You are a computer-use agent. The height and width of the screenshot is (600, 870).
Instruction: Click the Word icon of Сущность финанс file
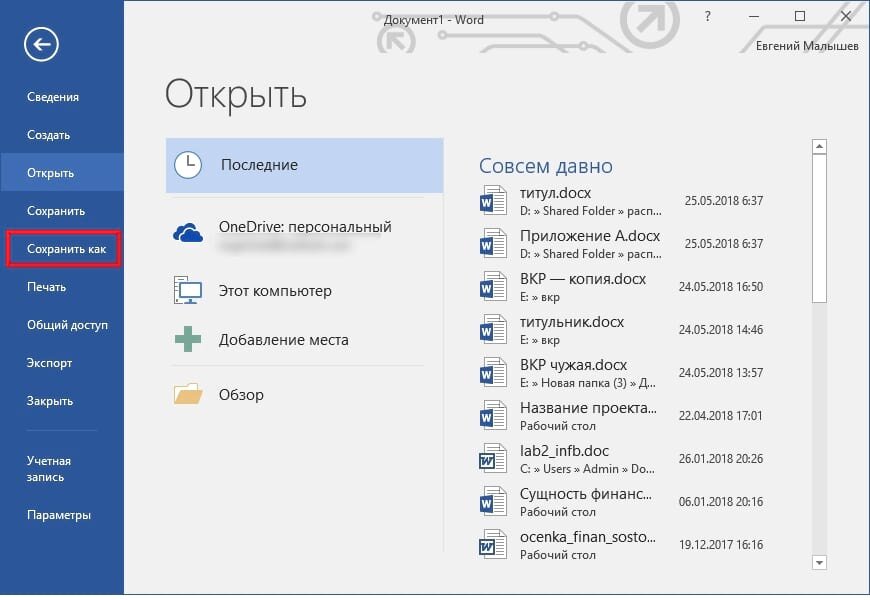492,501
